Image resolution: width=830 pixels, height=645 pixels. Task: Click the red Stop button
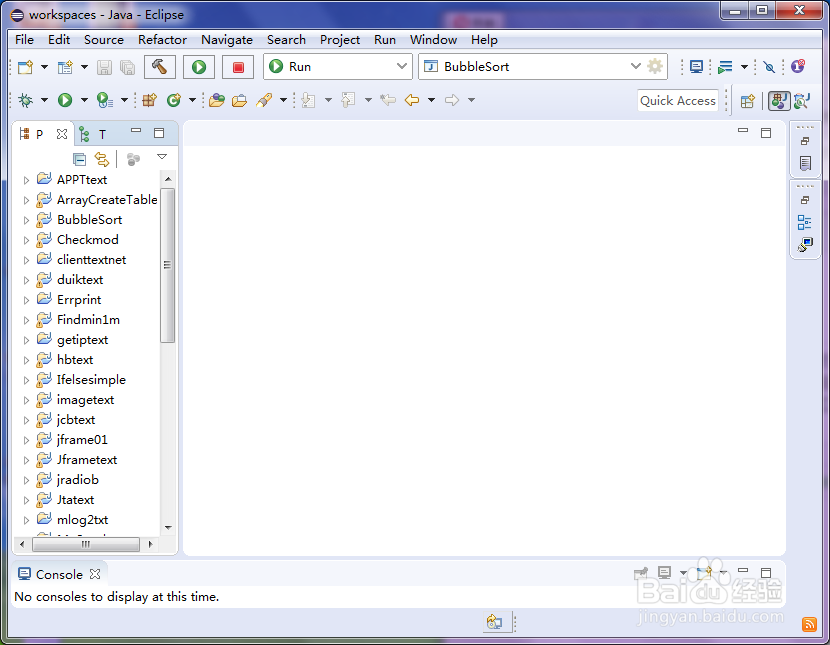coord(238,67)
